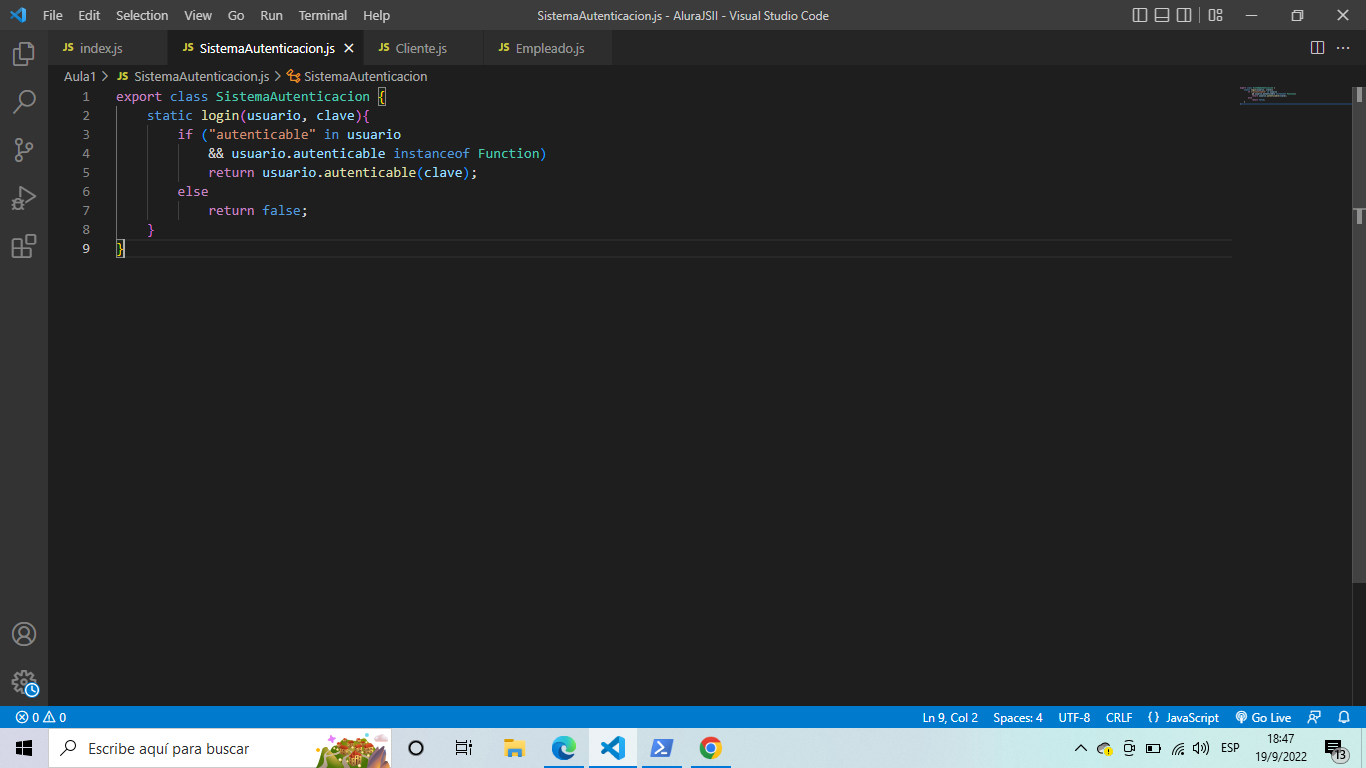1366x768 pixels.
Task: Open the Manage gear icon
Action: (x=24, y=683)
